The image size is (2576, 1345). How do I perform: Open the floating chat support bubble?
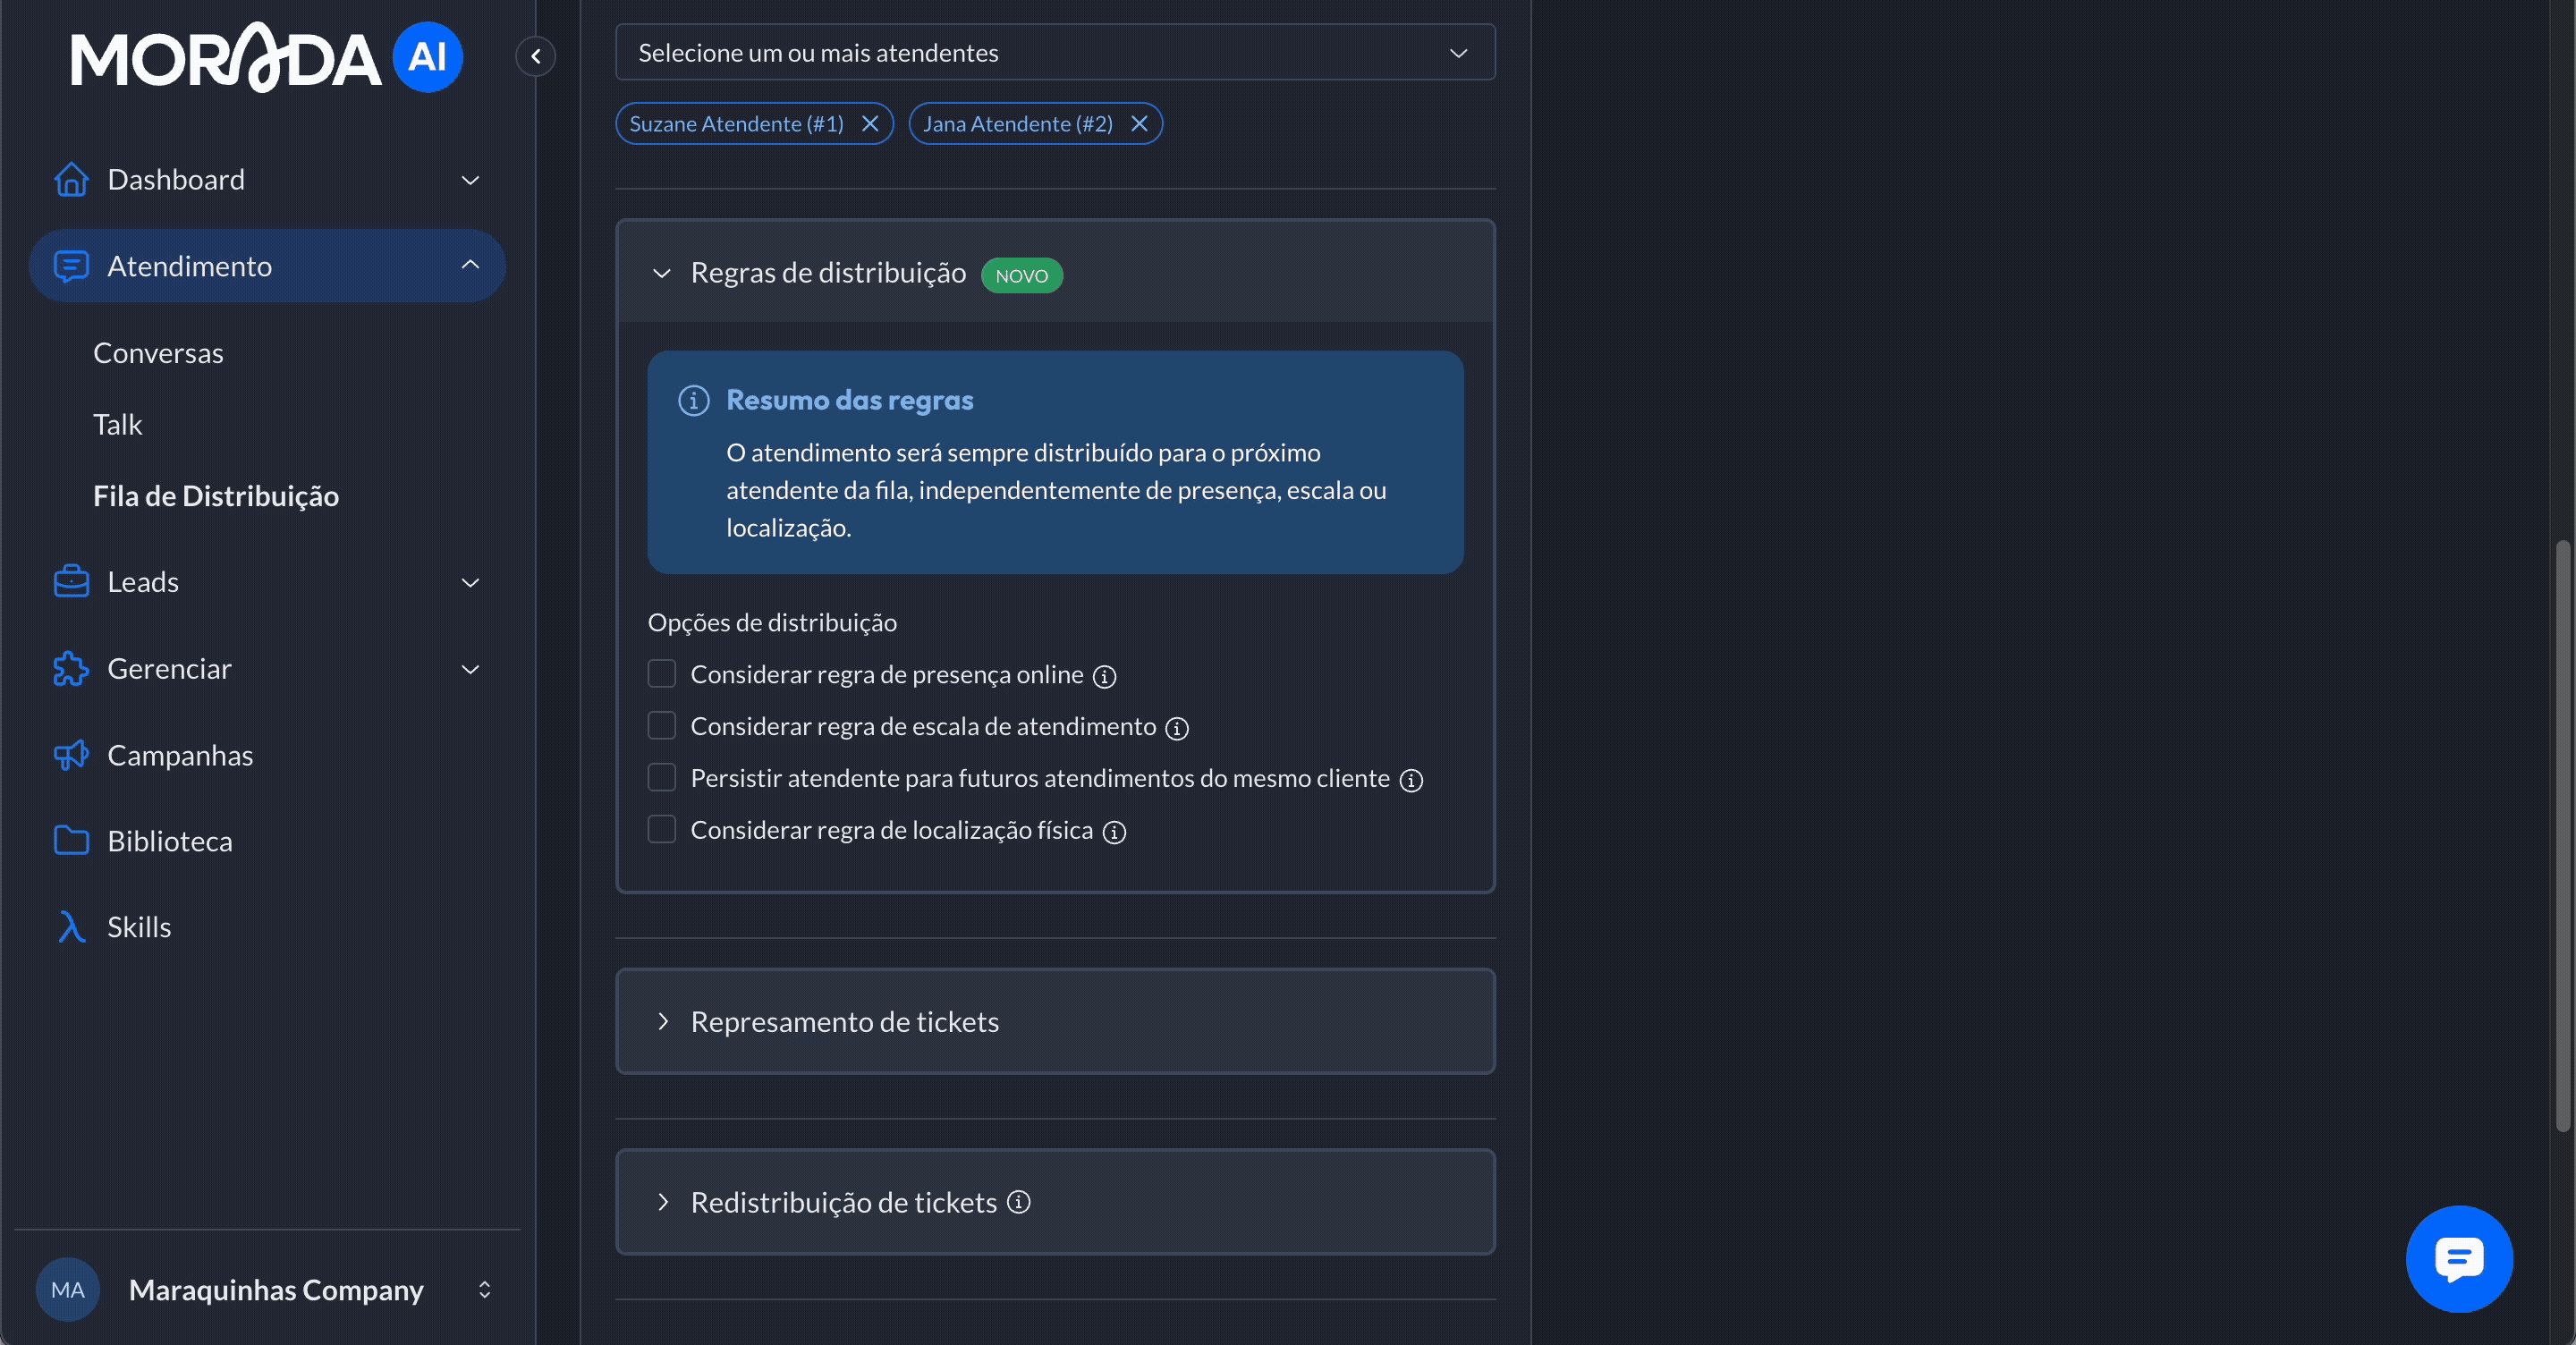[2459, 1259]
